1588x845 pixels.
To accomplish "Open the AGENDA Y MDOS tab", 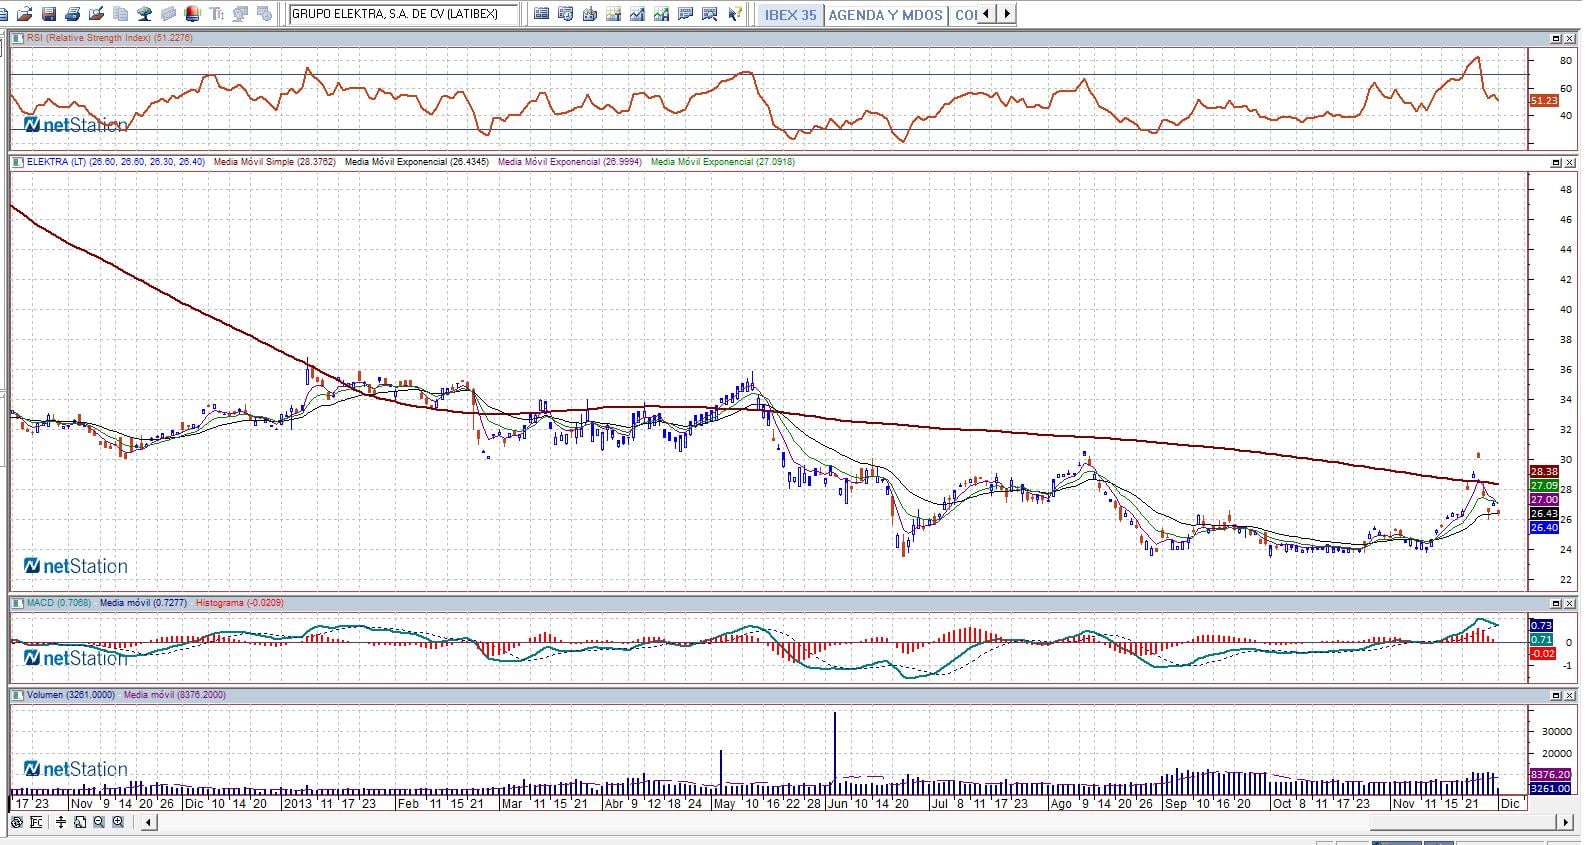I will tap(885, 14).
